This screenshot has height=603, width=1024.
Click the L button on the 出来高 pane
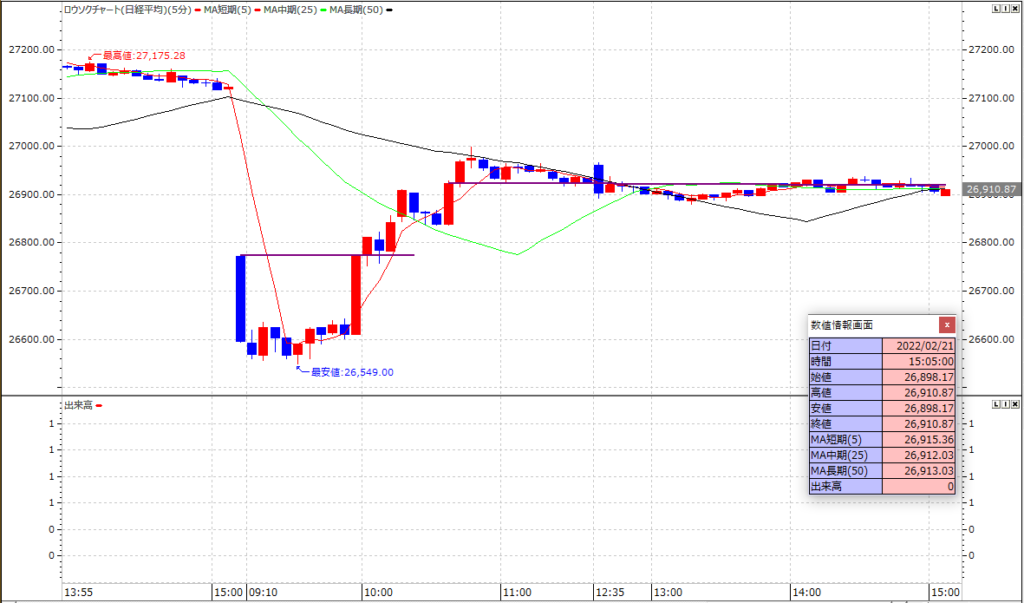[x=995, y=405]
